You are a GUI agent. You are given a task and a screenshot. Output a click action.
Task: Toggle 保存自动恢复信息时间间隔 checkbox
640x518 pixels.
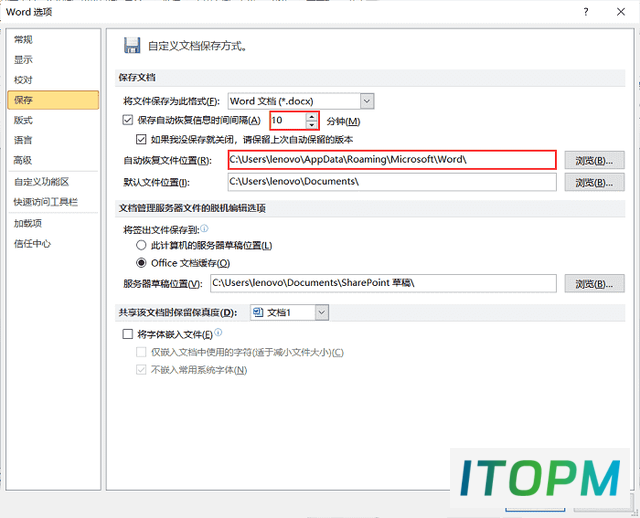128,120
